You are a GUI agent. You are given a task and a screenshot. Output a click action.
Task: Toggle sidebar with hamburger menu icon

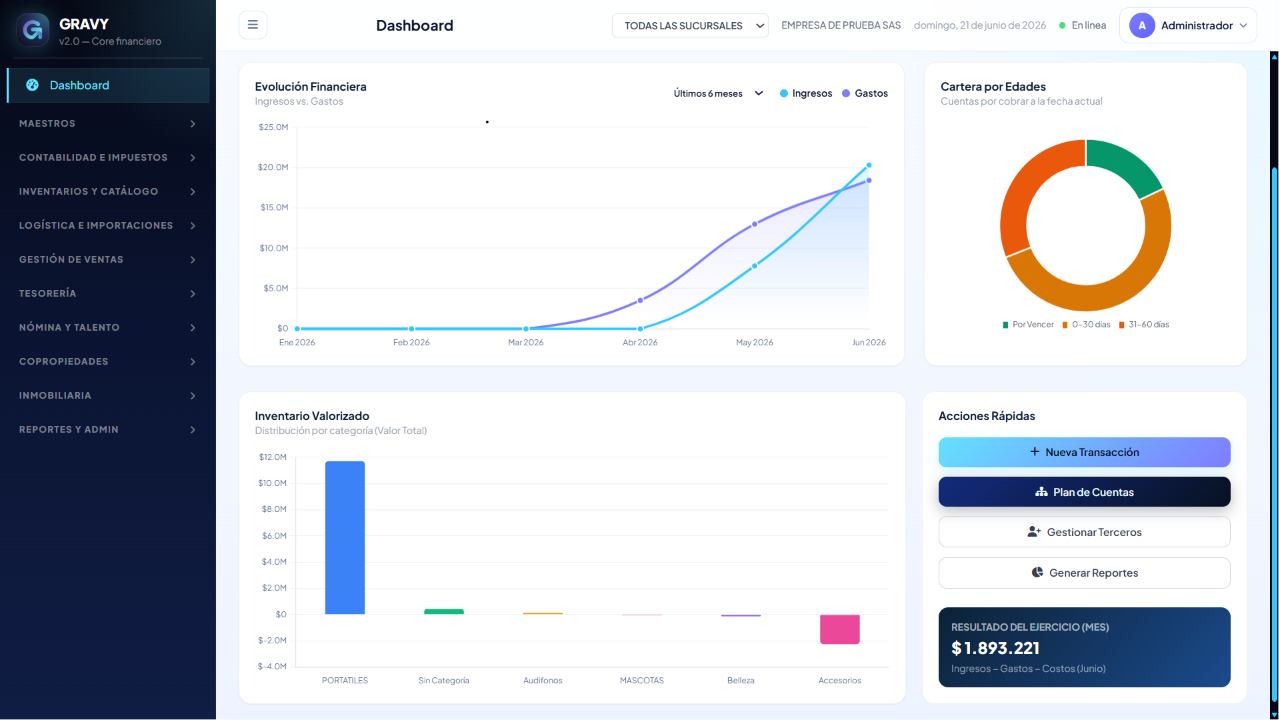point(253,25)
